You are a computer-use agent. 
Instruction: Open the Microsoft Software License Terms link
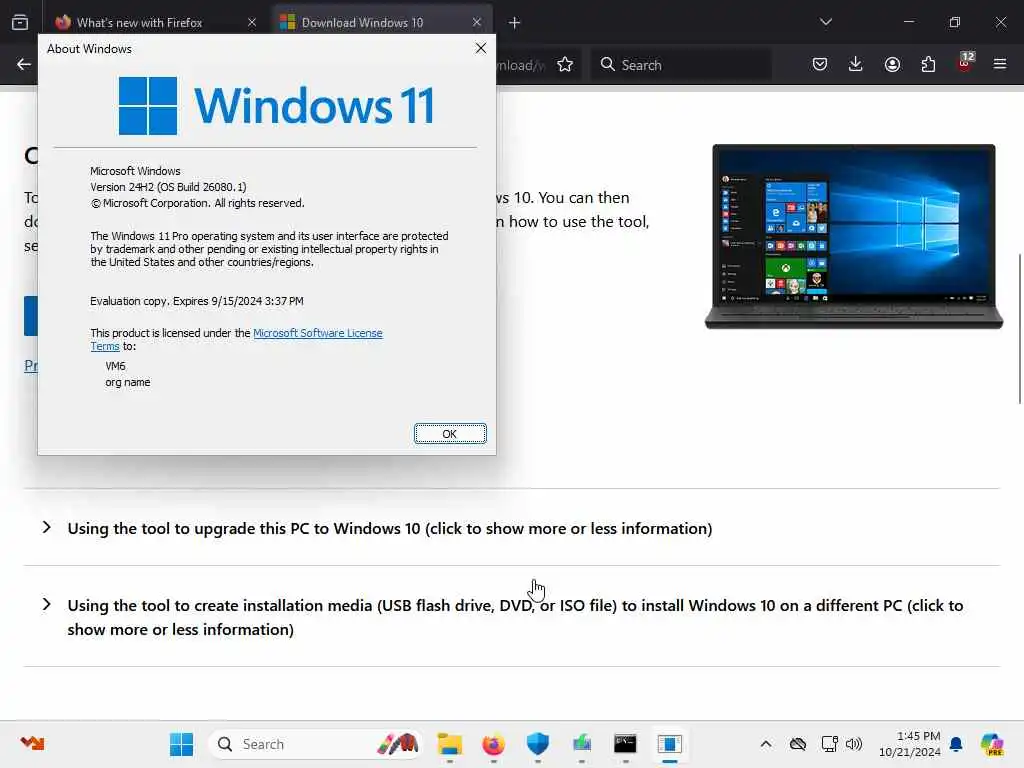click(x=317, y=333)
